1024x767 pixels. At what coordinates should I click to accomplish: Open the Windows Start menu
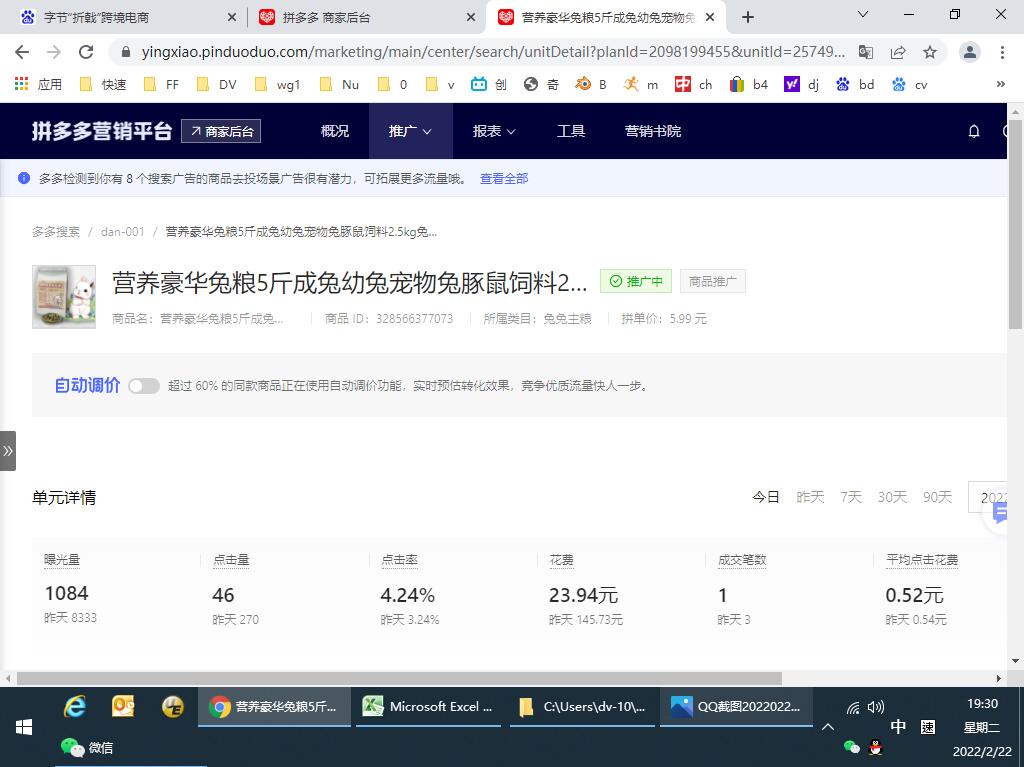(24, 727)
